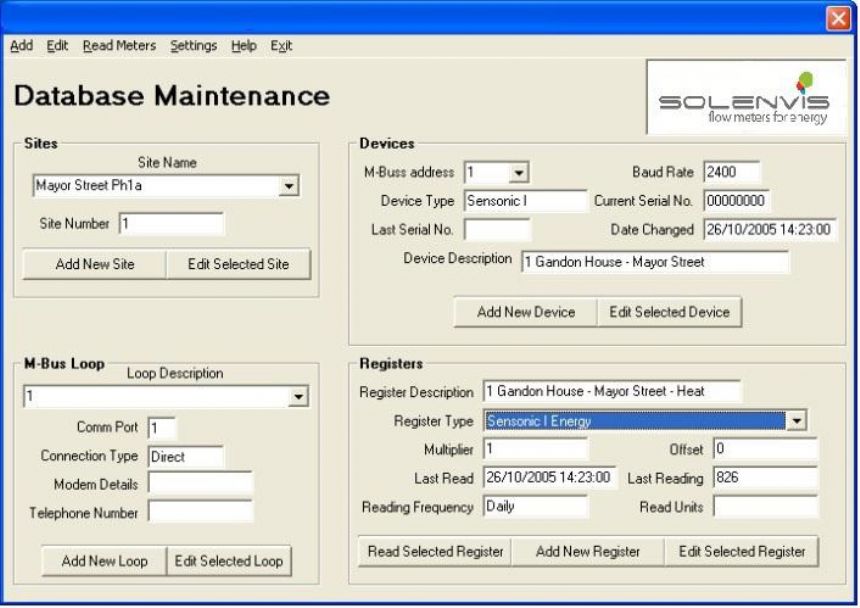Click the Register Description field
Screen dimensions: 860x608
tap(612, 391)
